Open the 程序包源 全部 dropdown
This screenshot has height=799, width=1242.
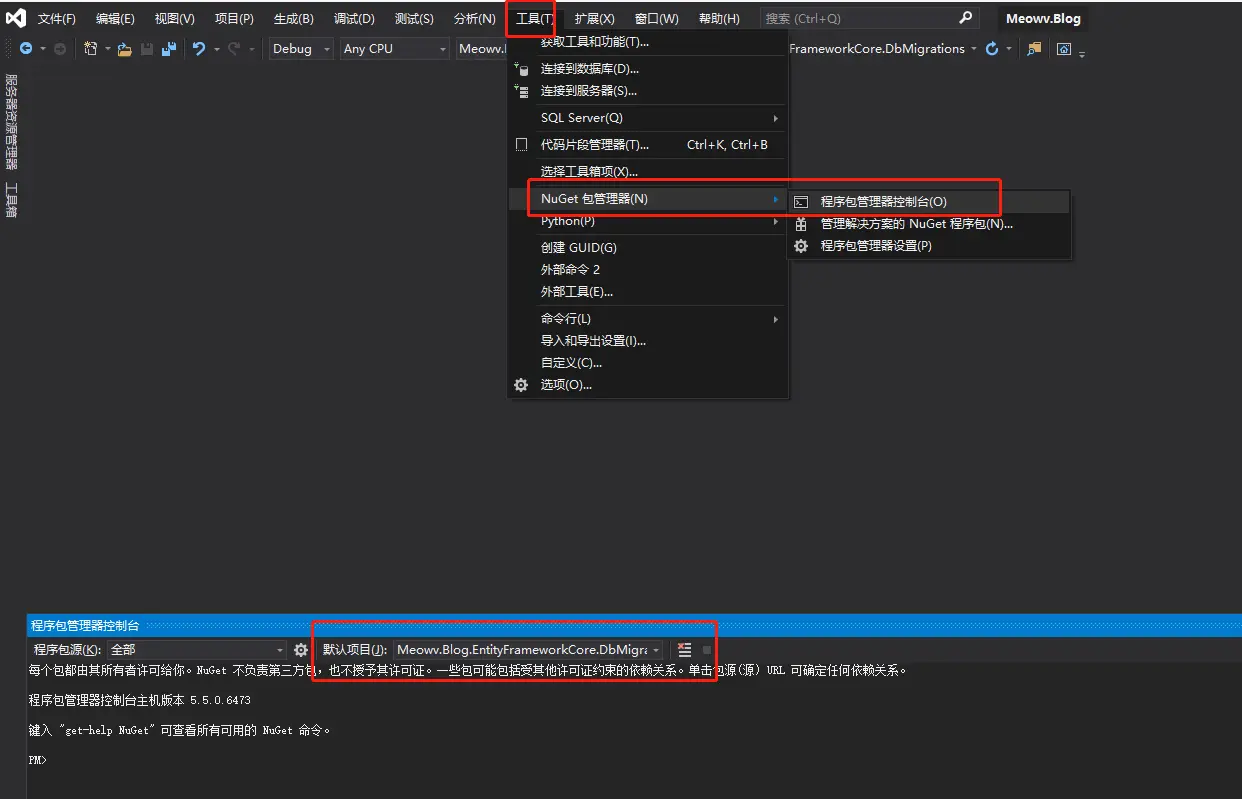pyautogui.click(x=197, y=650)
